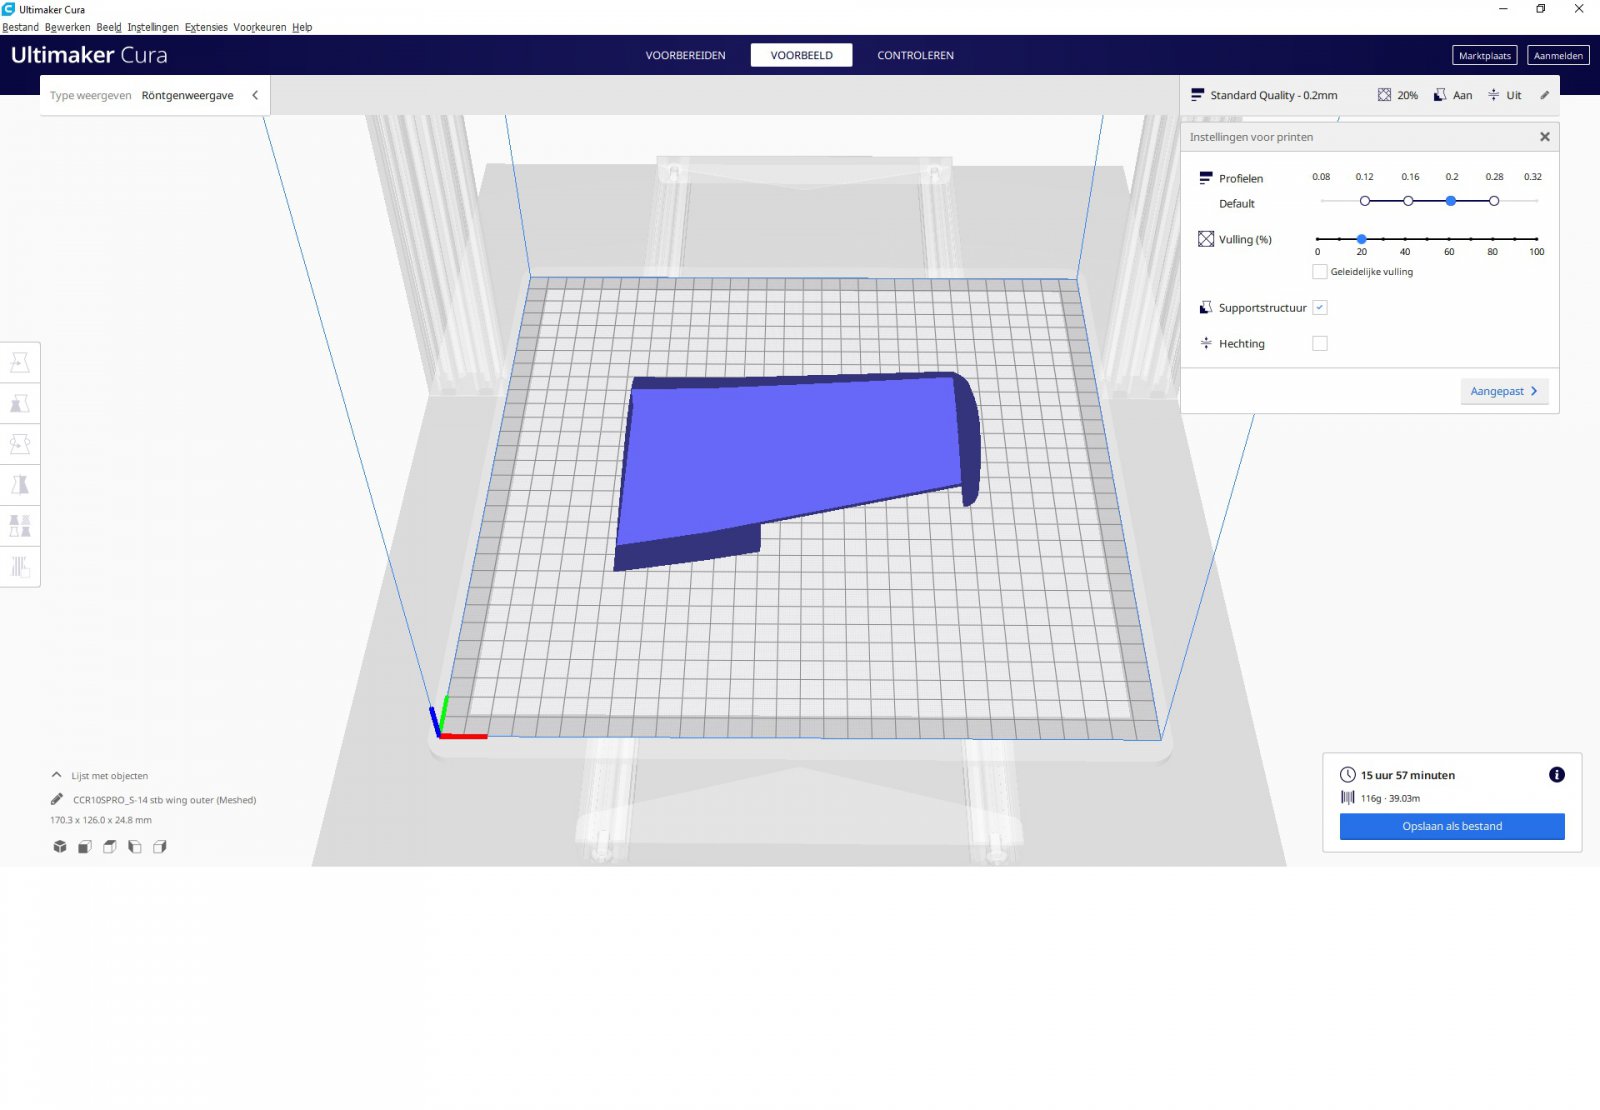The height and width of the screenshot is (1110, 1600).
Task: Switch to the CONTROLEREN stage tab
Action: [x=915, y=55]
